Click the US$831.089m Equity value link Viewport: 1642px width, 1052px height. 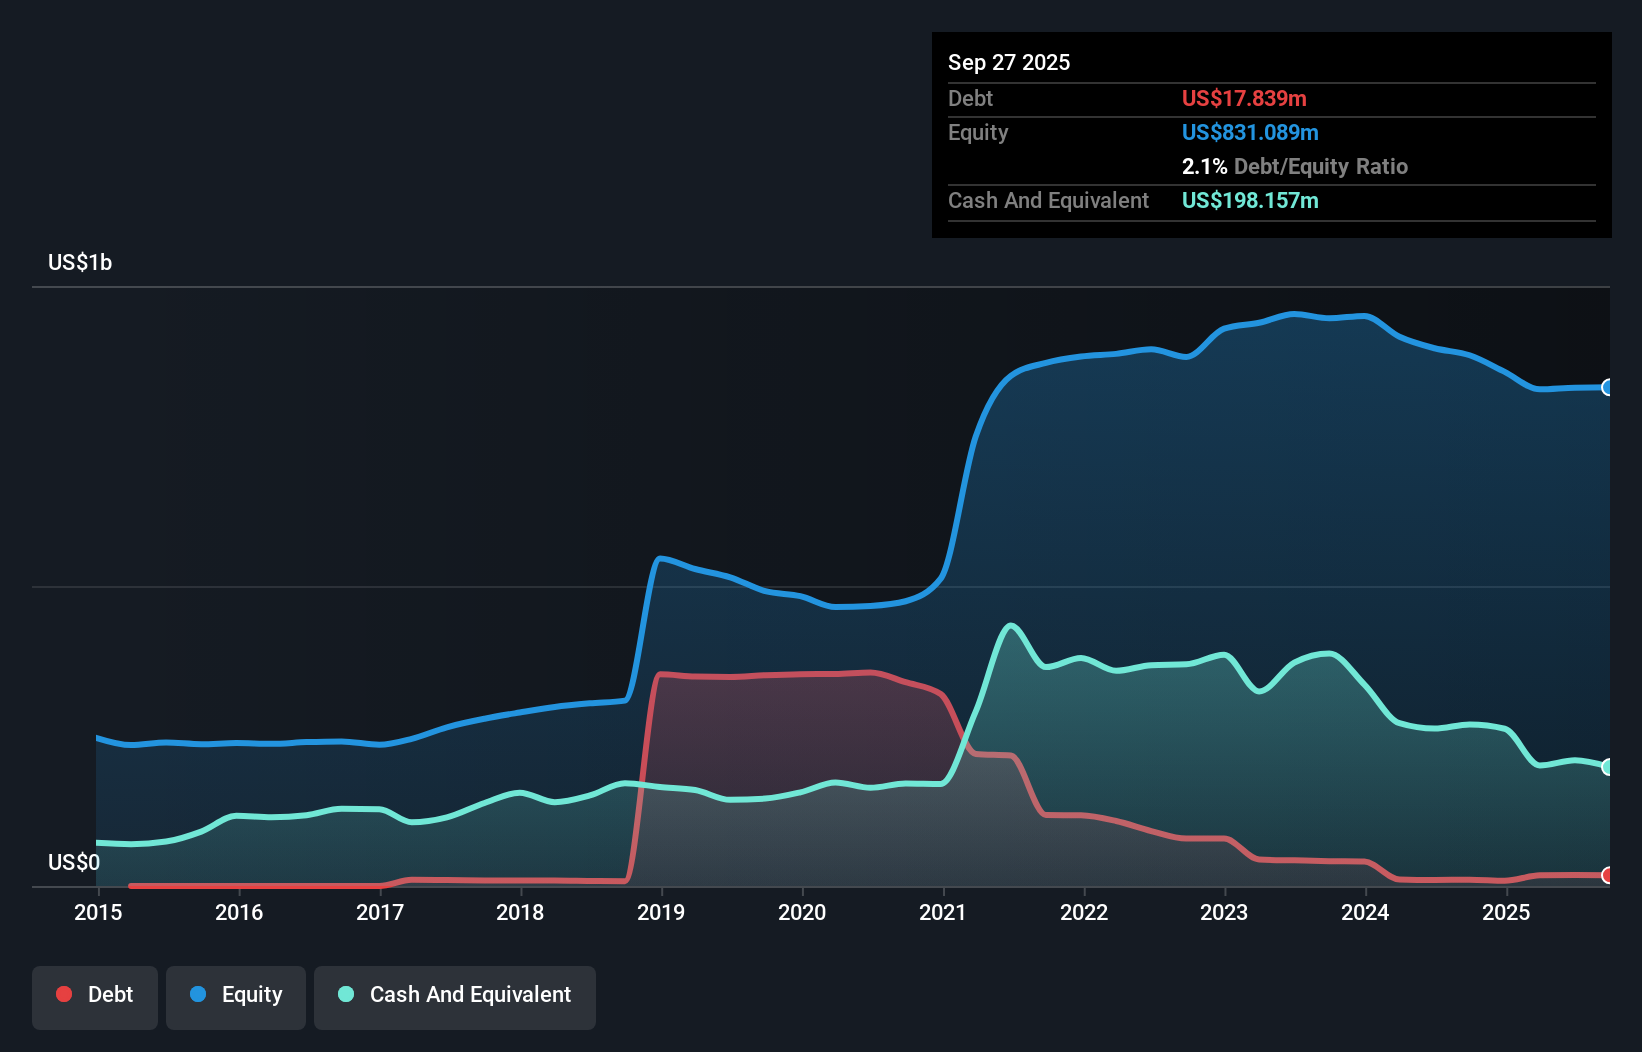(1250, 132)
